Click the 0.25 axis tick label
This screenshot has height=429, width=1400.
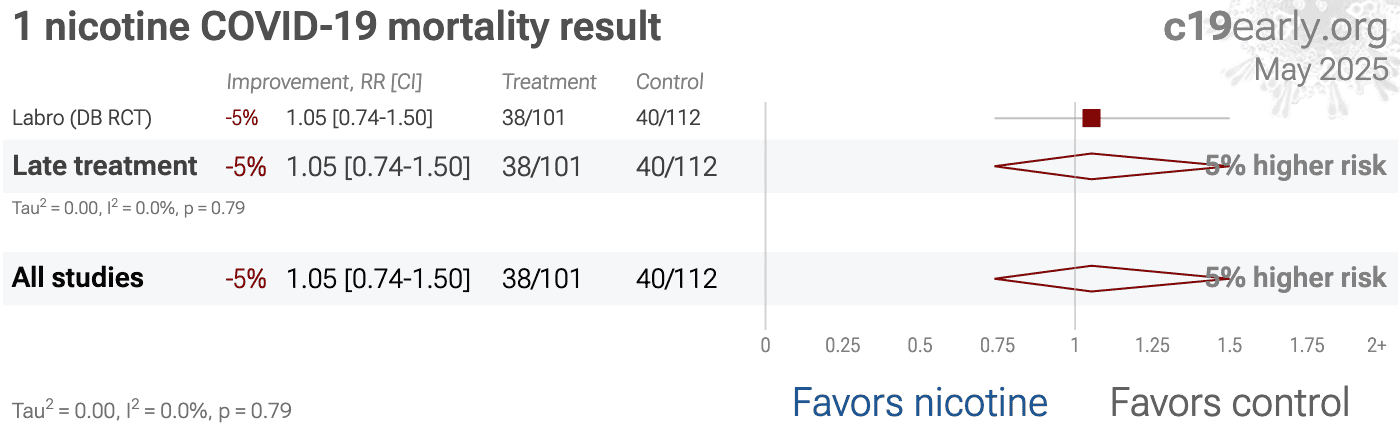[x=842, y=346]
